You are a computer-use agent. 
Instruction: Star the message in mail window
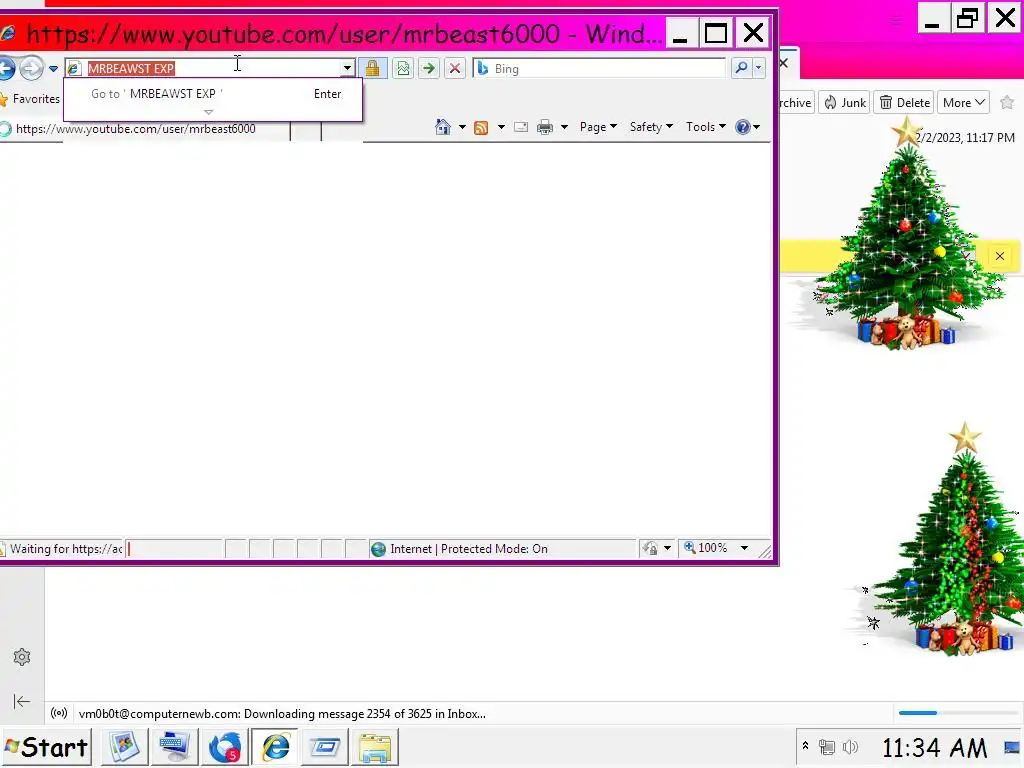pos(1007,103)
